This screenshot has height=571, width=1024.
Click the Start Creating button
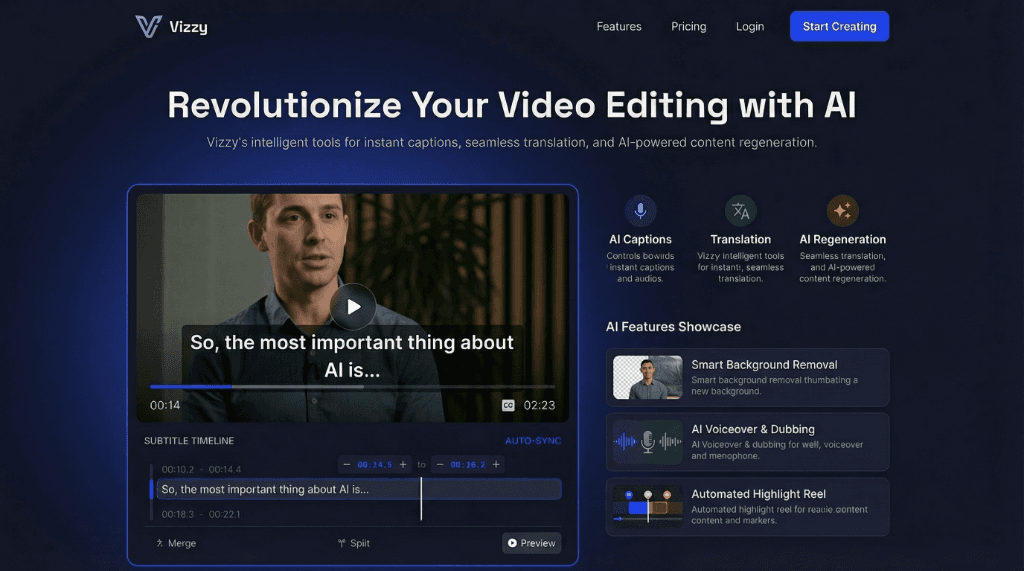[x=839, y=27]
